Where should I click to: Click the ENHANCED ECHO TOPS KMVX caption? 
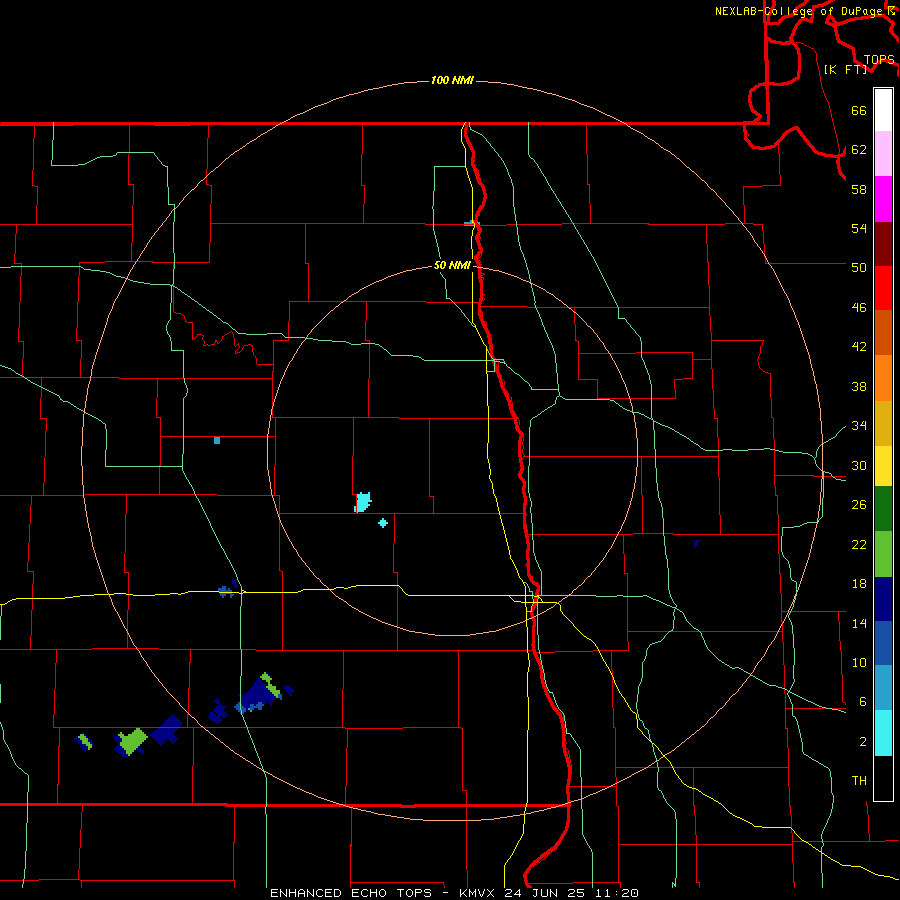coord(454,893)
